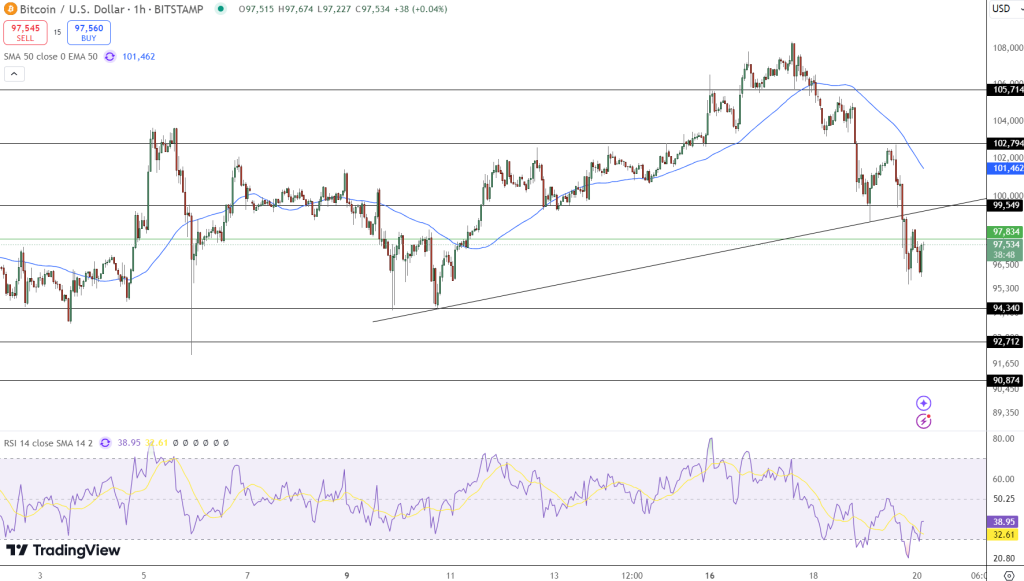The image size is (1024, 581).
Task: Click the spread value 15
Action: click(57, 33)
